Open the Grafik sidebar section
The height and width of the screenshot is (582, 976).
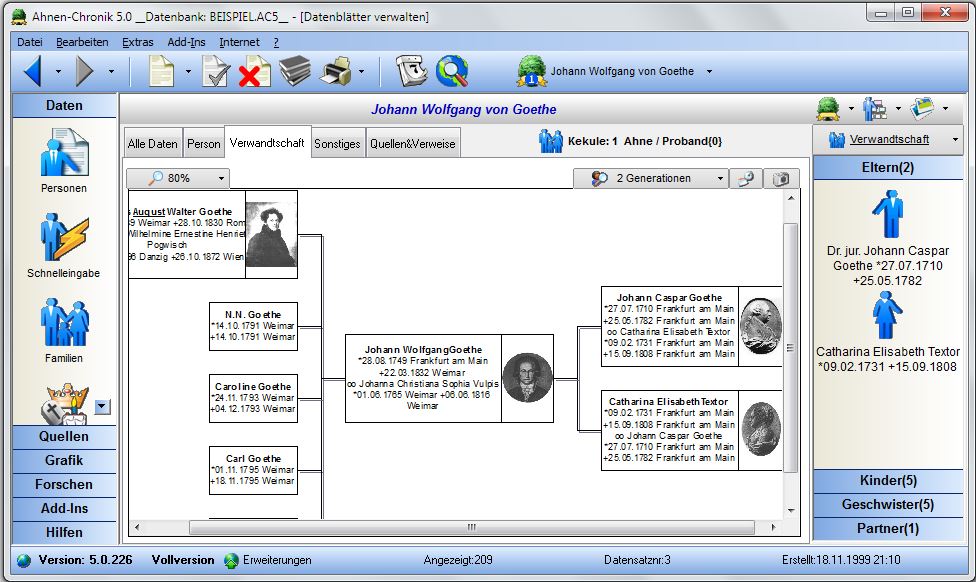[64, 461]
